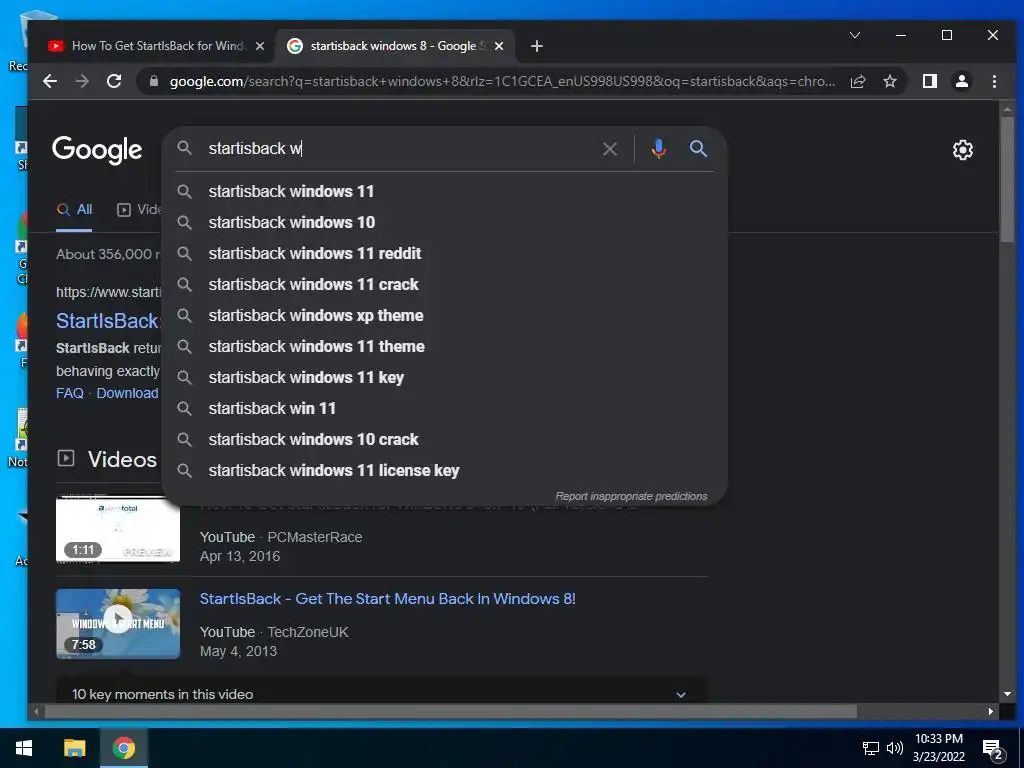Expand 10 key moments in this video
This screenshot has width=1024, height=768.
(381, 694)
